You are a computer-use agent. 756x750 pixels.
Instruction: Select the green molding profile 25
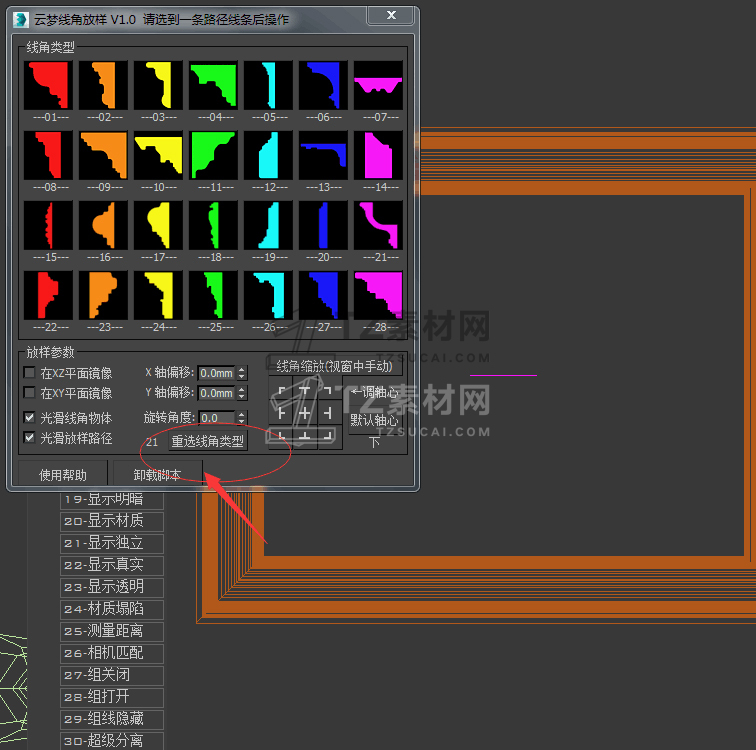213,295
